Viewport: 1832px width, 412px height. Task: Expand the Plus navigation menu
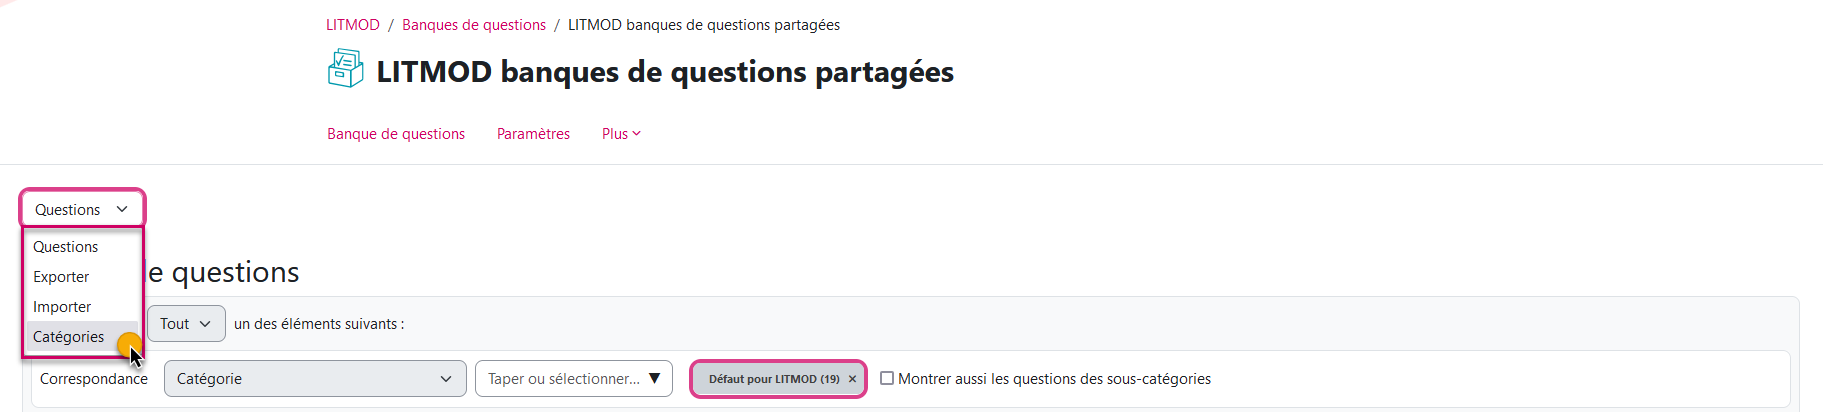click(x=621, y=134)
